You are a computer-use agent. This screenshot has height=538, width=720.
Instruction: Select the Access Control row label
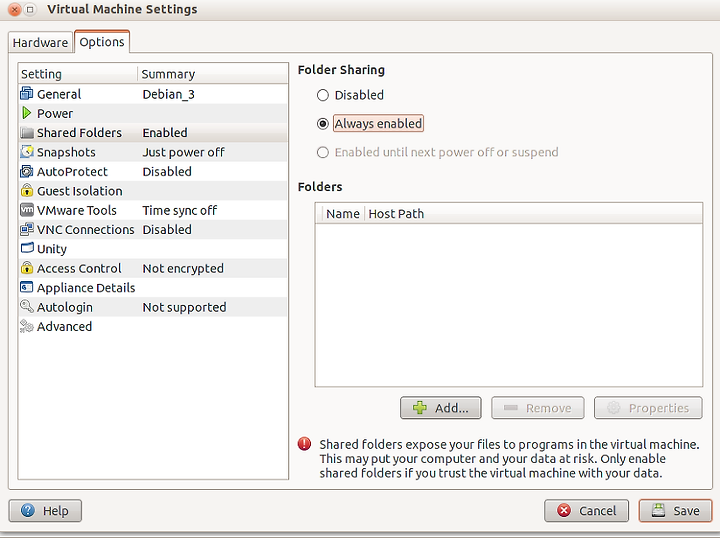(x=79, y=268)
